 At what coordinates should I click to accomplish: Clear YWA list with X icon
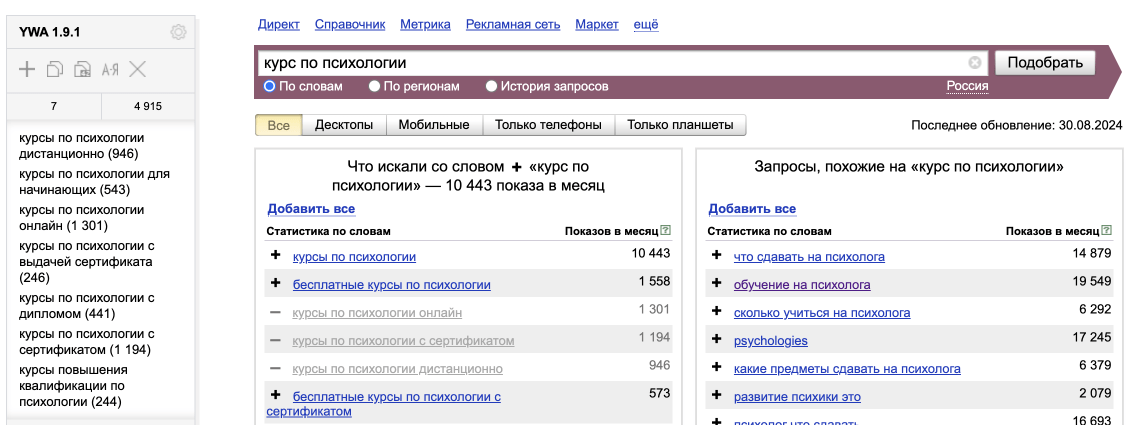pos(138,70)
